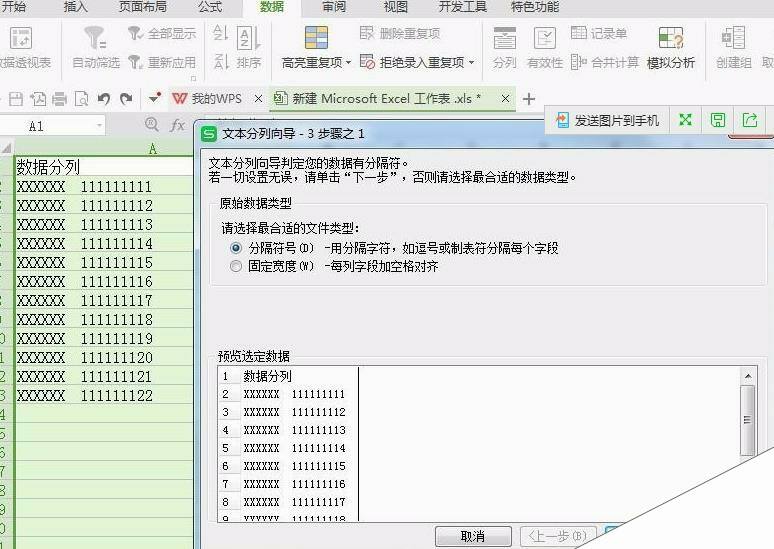Click the green share image icon
The image size is (774, 549).
coord(750,119)
